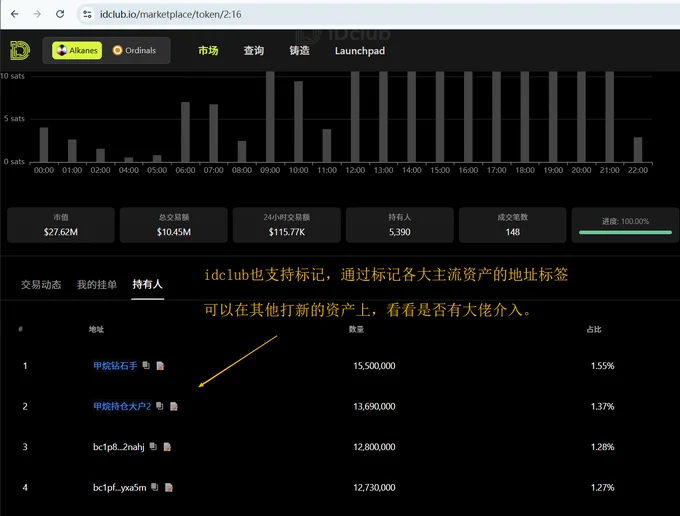Click the 持有人 5,390 card

pyautogui.click(x=399, y=225)
